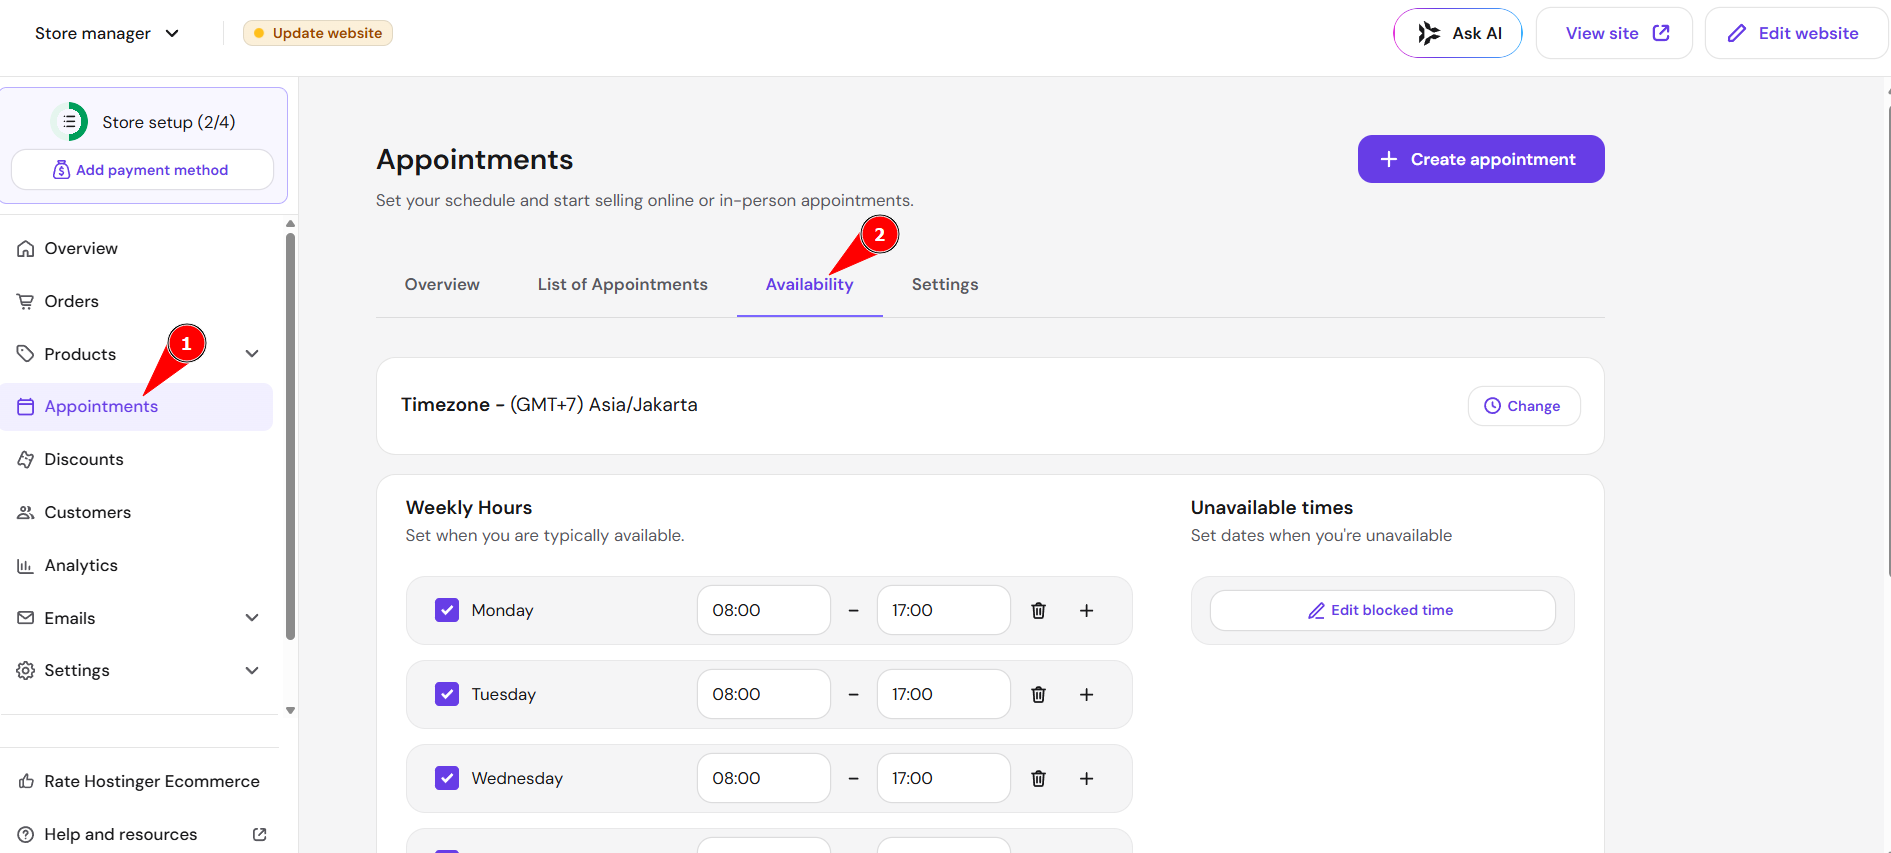Screen dimensions: 1891x853
Task: Select the Availability tab
Action: pyautogui.click(x=809, y=285)
